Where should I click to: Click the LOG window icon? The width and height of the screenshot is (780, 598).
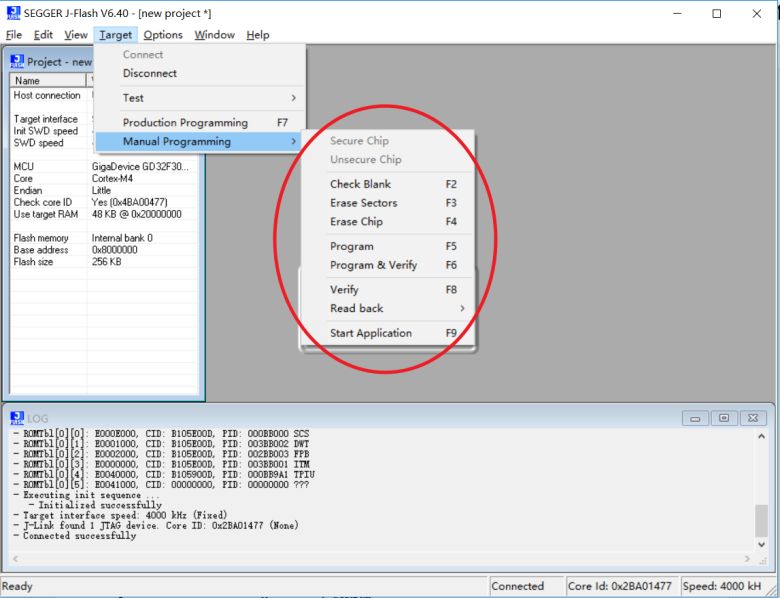pos(17,418)
